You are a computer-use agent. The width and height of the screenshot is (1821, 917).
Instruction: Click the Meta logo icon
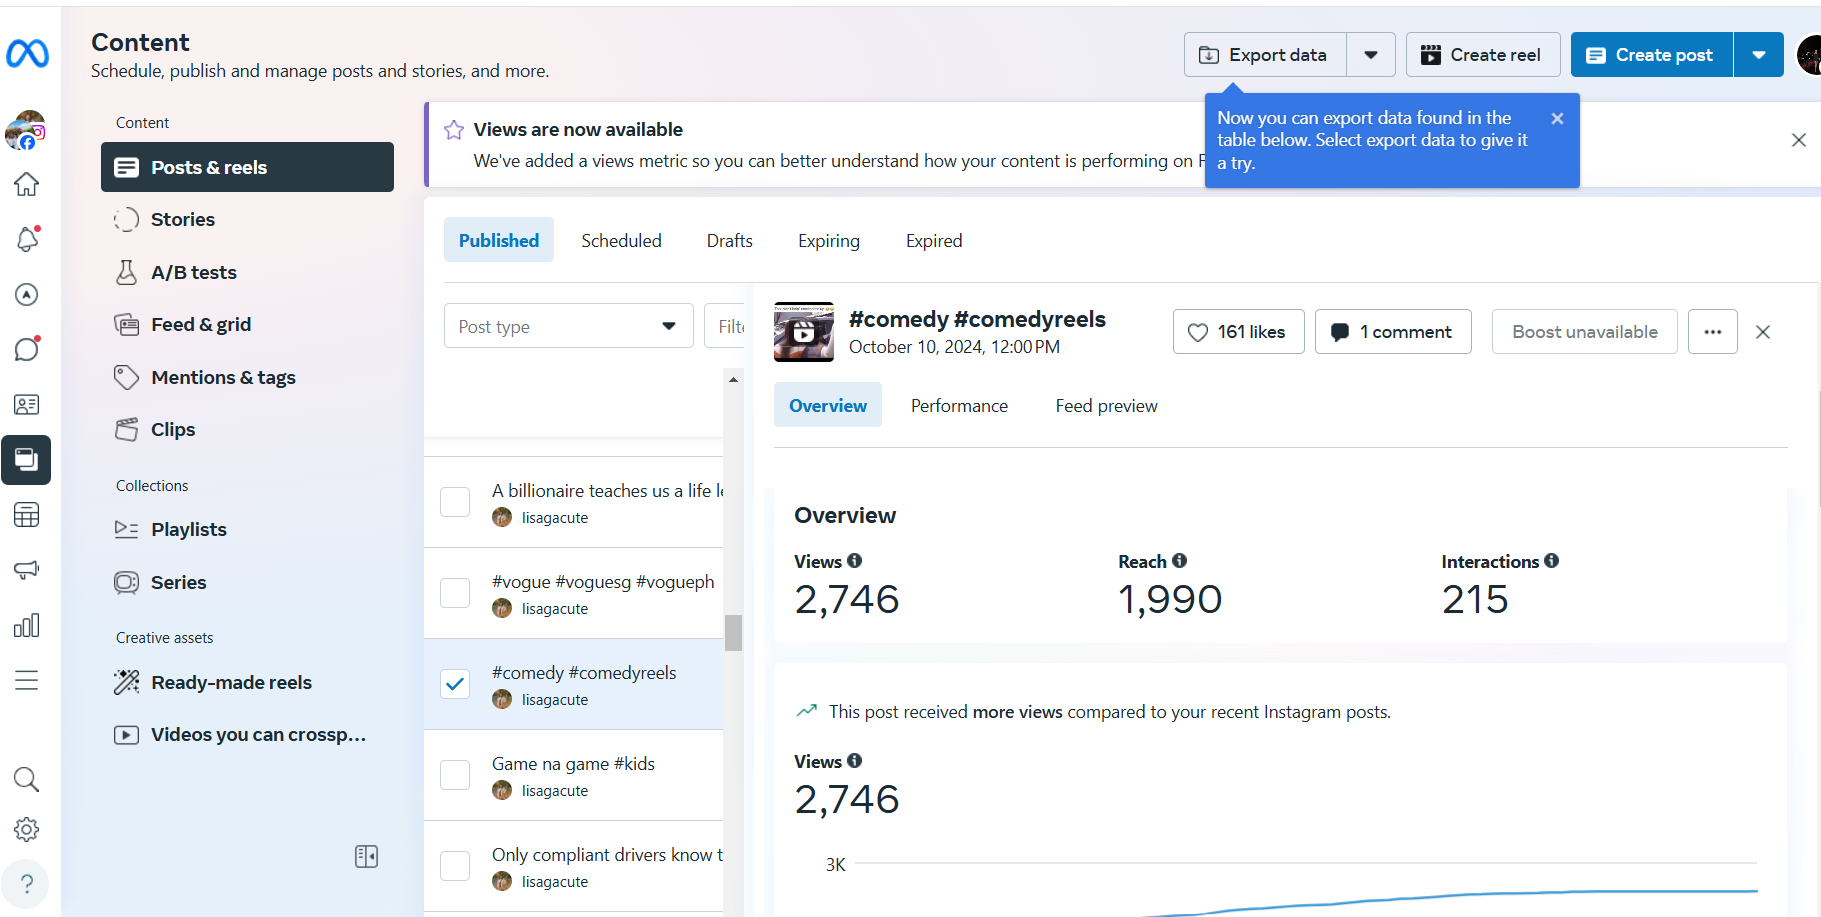point(27,53)
